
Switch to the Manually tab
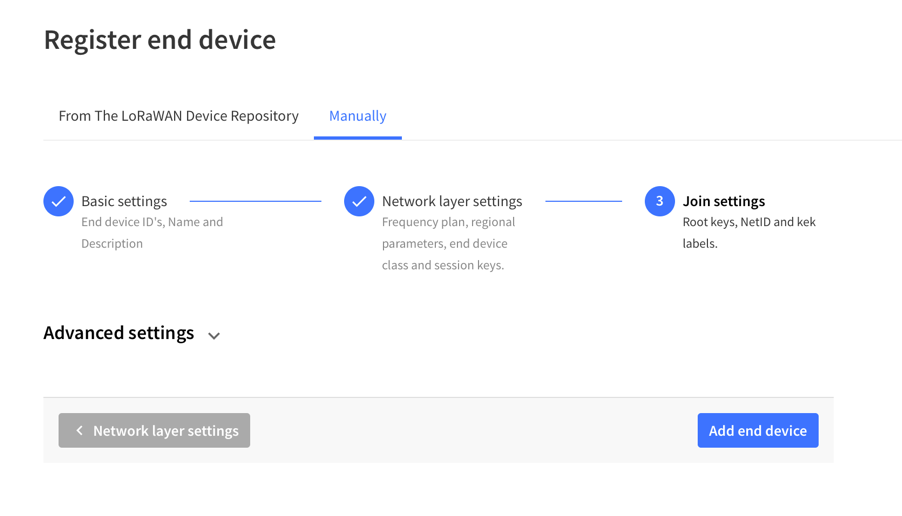tap(357, 116)
